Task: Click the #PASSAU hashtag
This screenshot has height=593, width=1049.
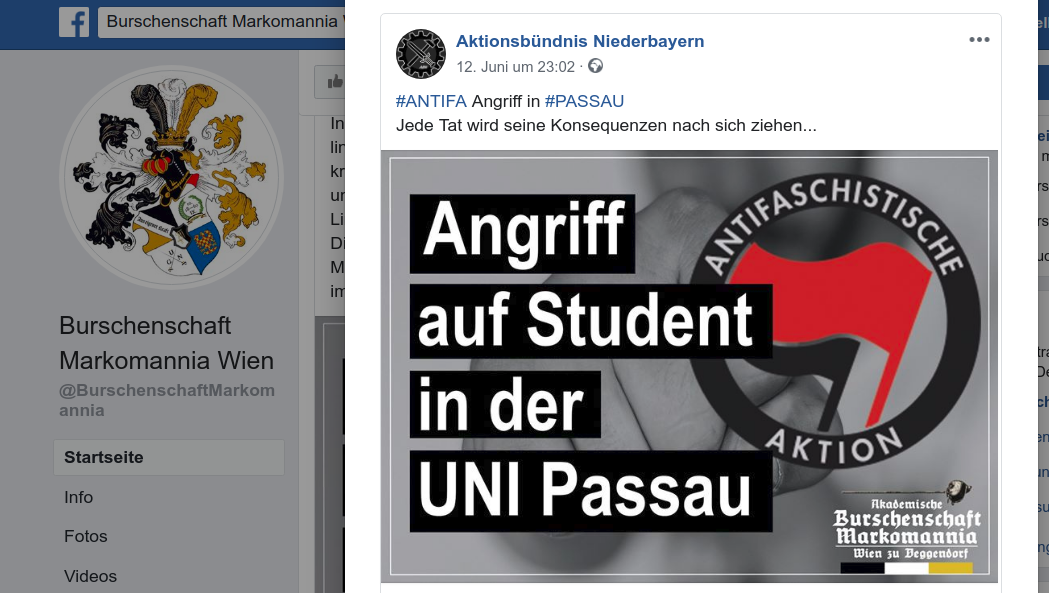Action: pyautogui.click(x=584, y=101)
